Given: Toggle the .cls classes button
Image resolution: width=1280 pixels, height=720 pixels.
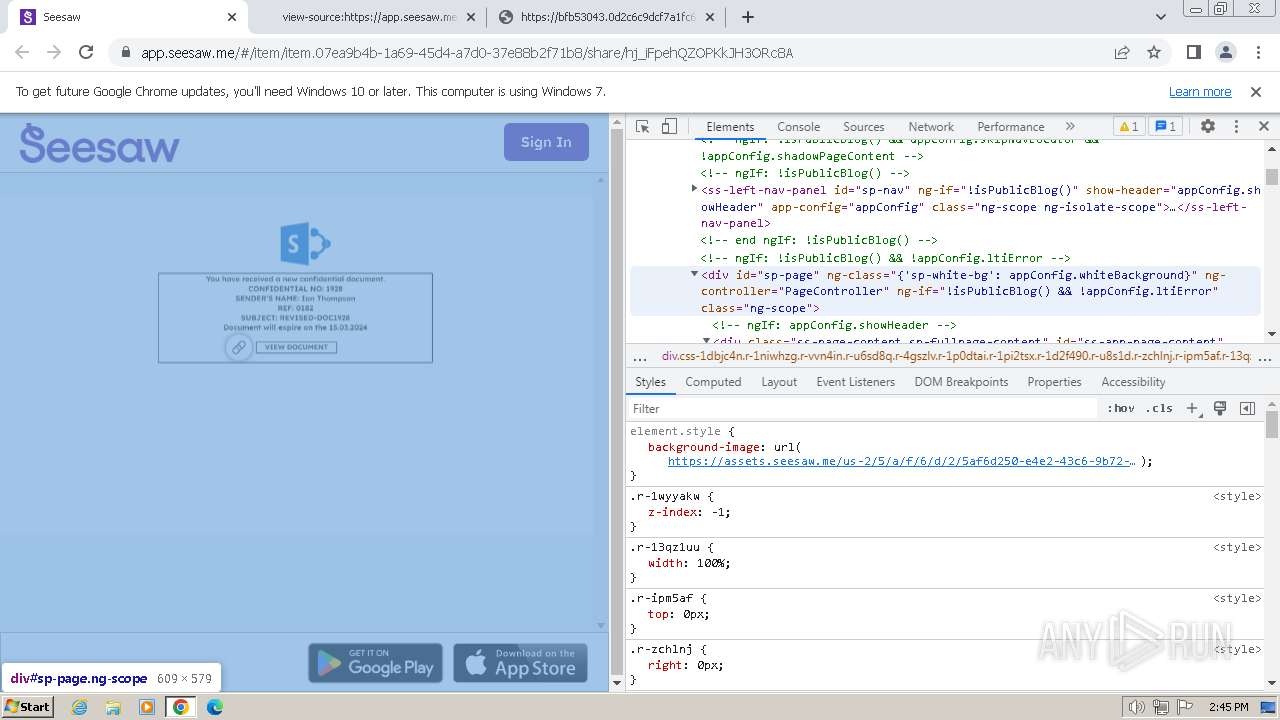Looking at the screenshot, I should pos(1159,408).
